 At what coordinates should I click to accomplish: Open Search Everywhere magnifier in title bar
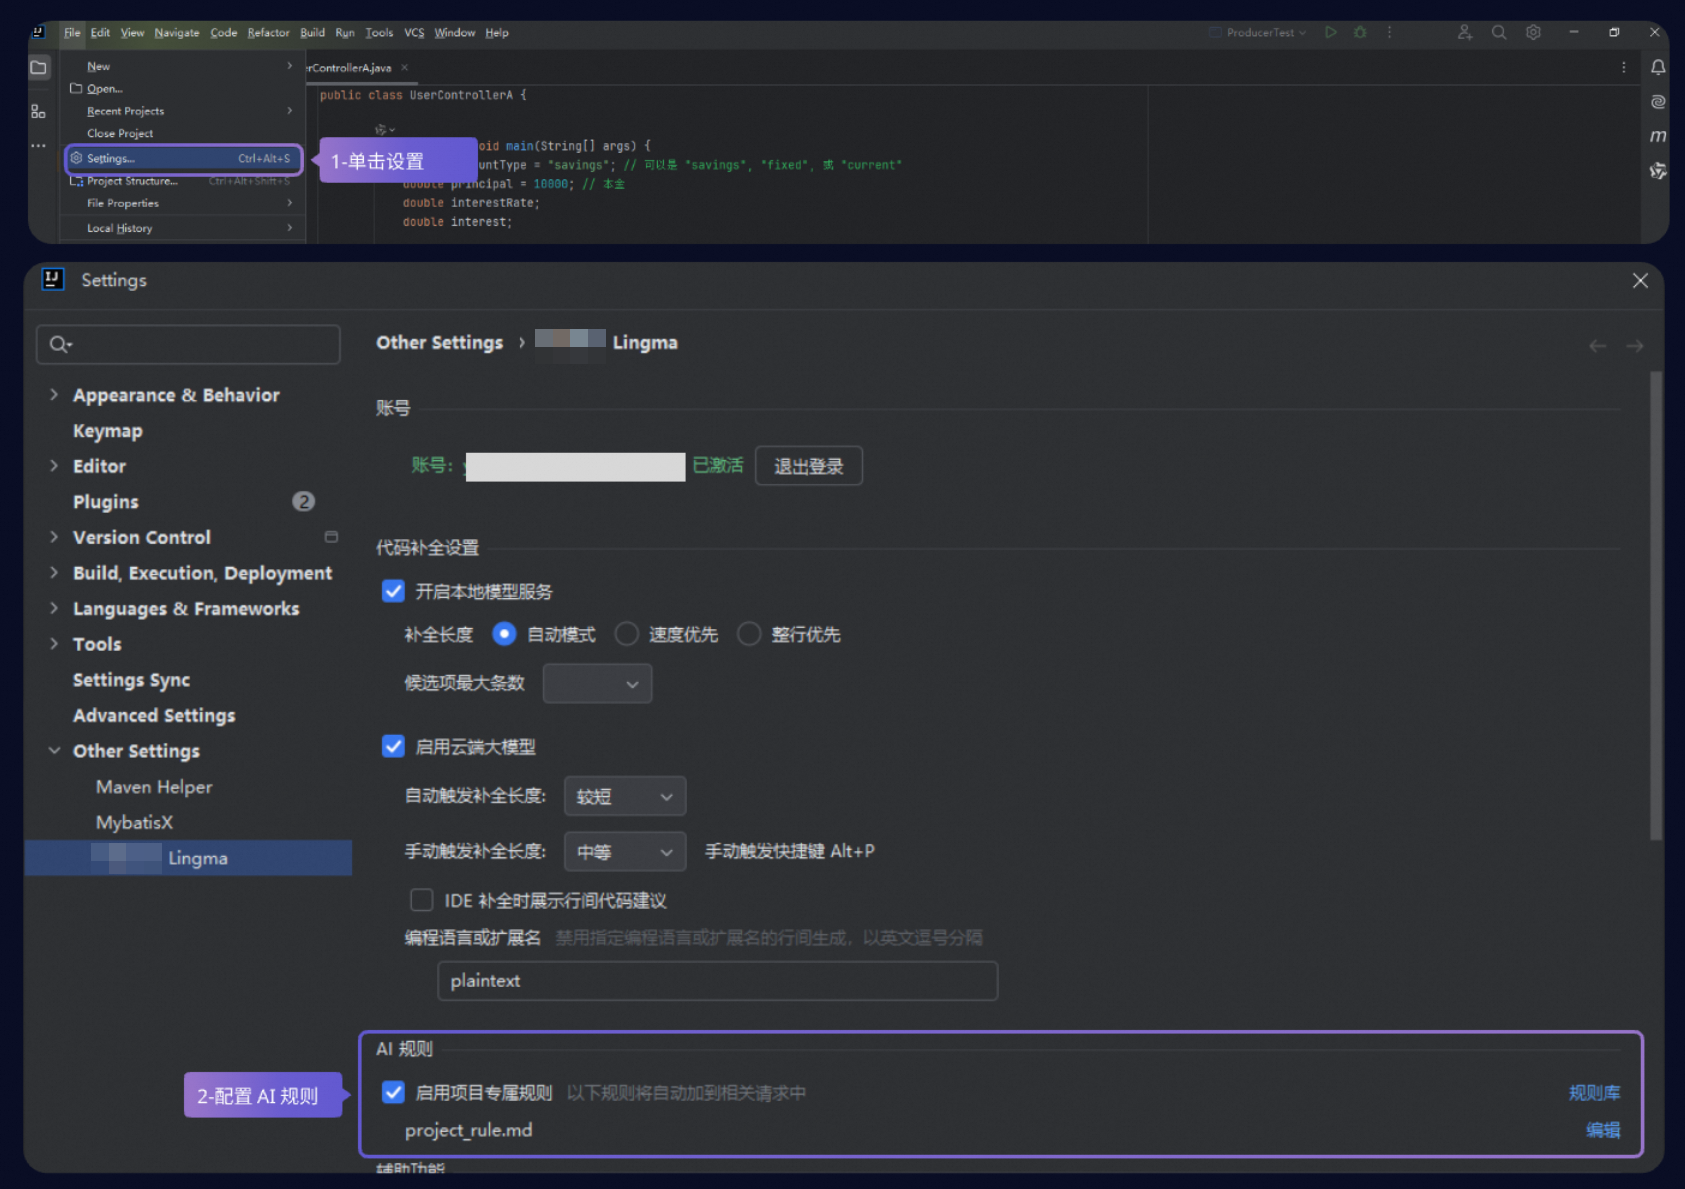pyautogui.click(x=1499, y=32)
